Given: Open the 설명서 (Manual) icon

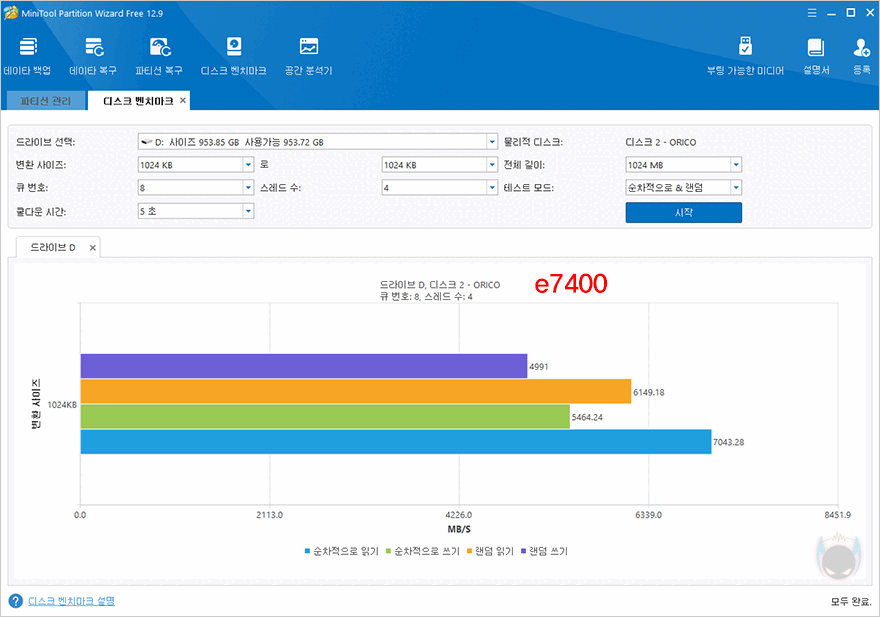Looking at the screenshot, I should (x=816, y=56).
